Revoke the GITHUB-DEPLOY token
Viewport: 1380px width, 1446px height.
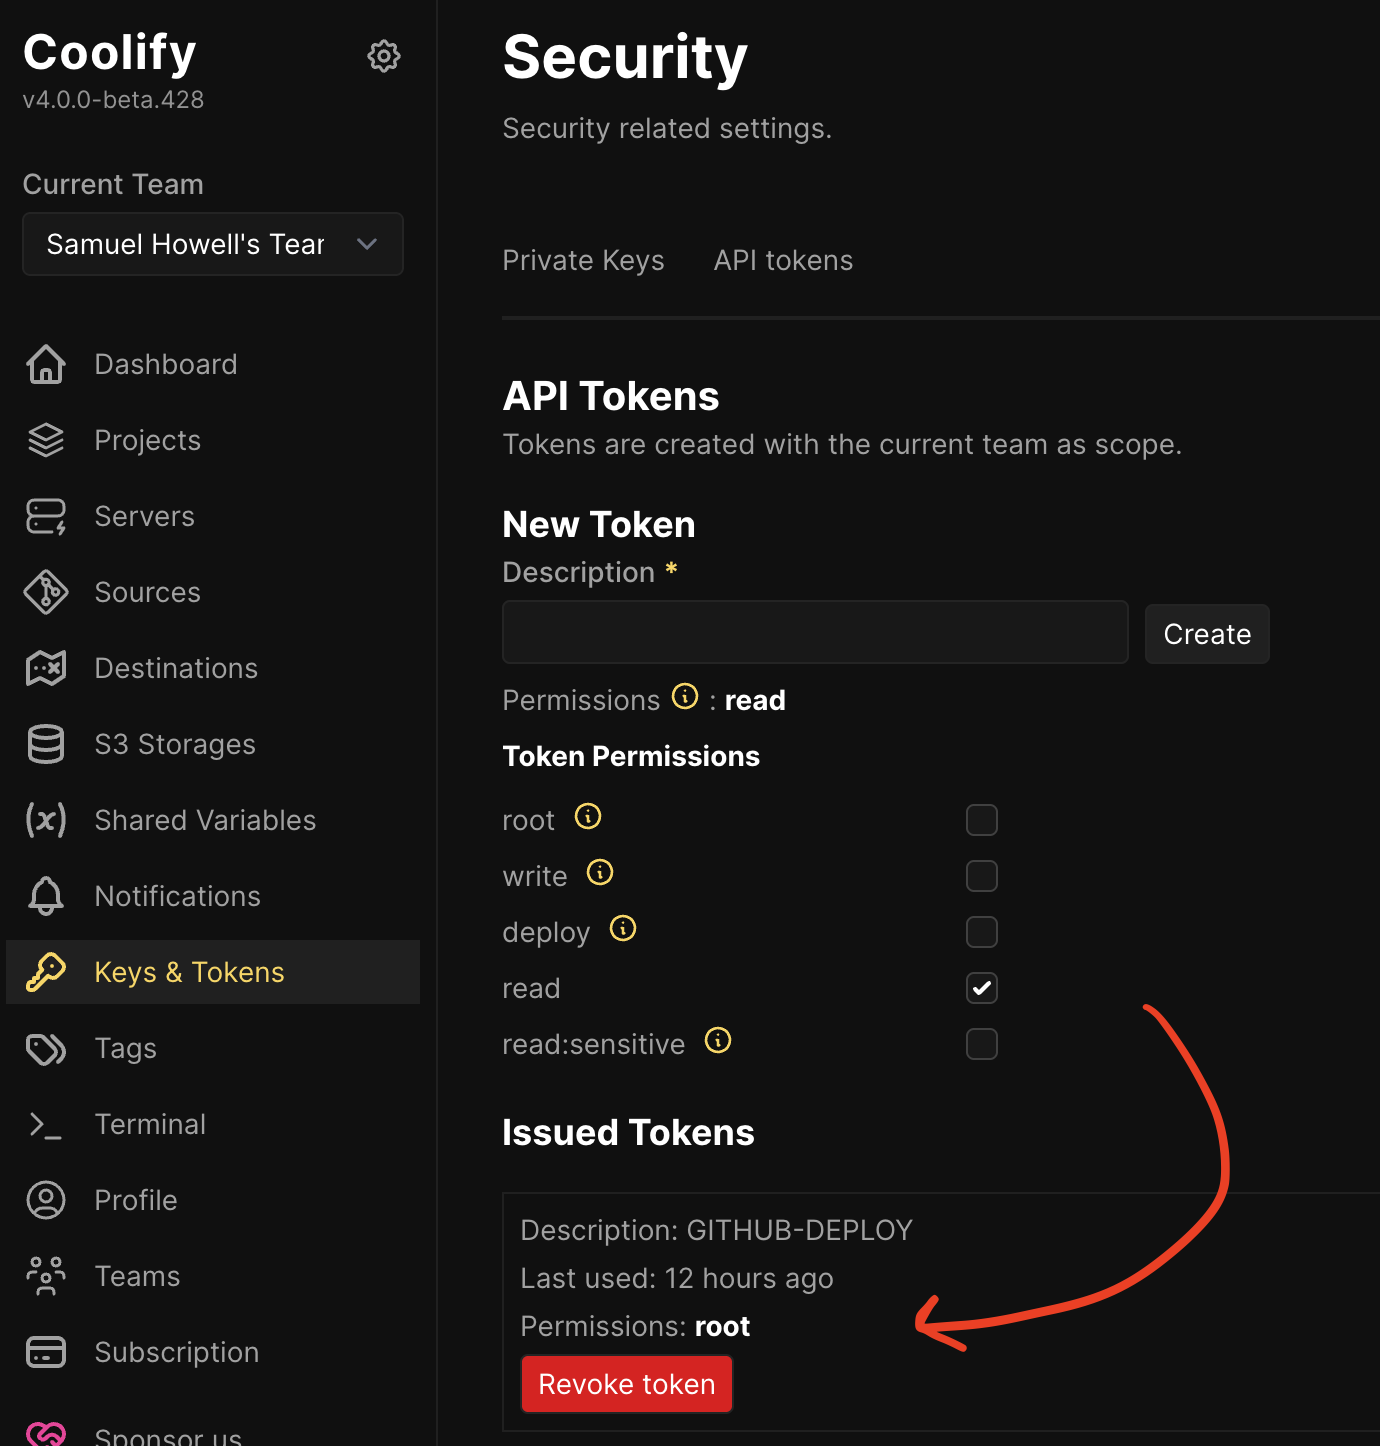point(627,1384)
